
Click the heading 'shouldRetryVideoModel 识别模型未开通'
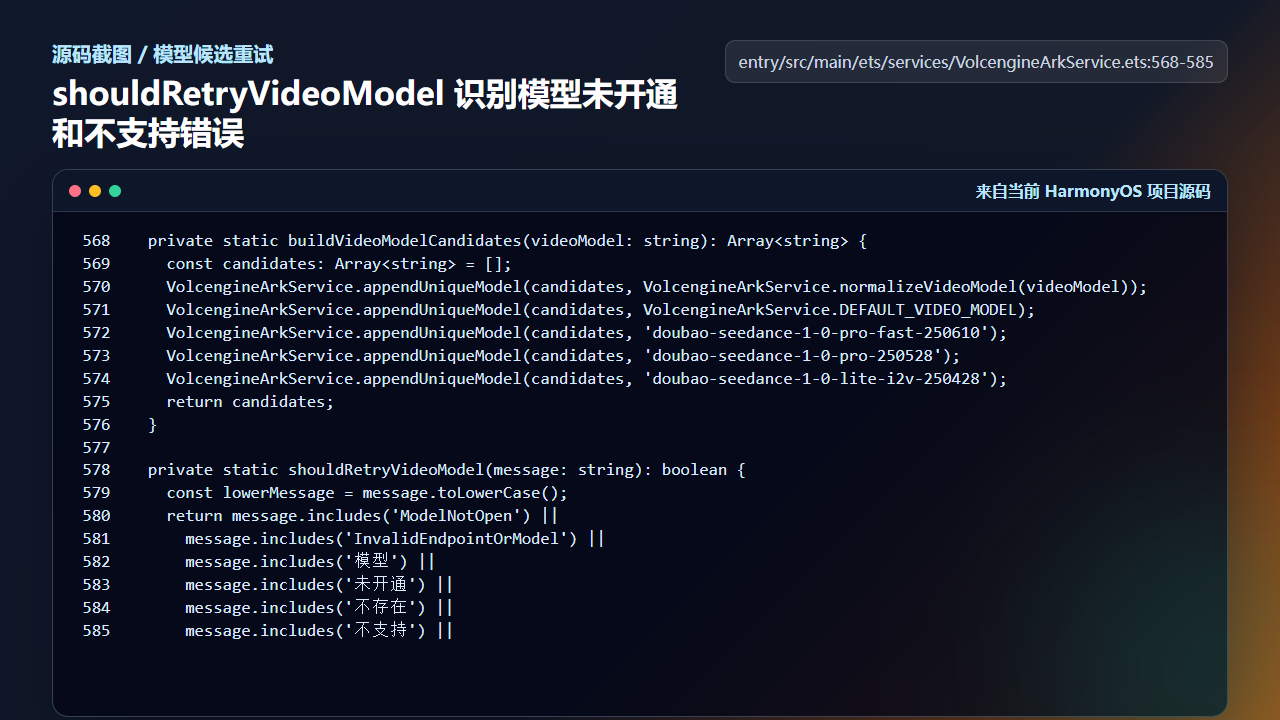[365, 96]
